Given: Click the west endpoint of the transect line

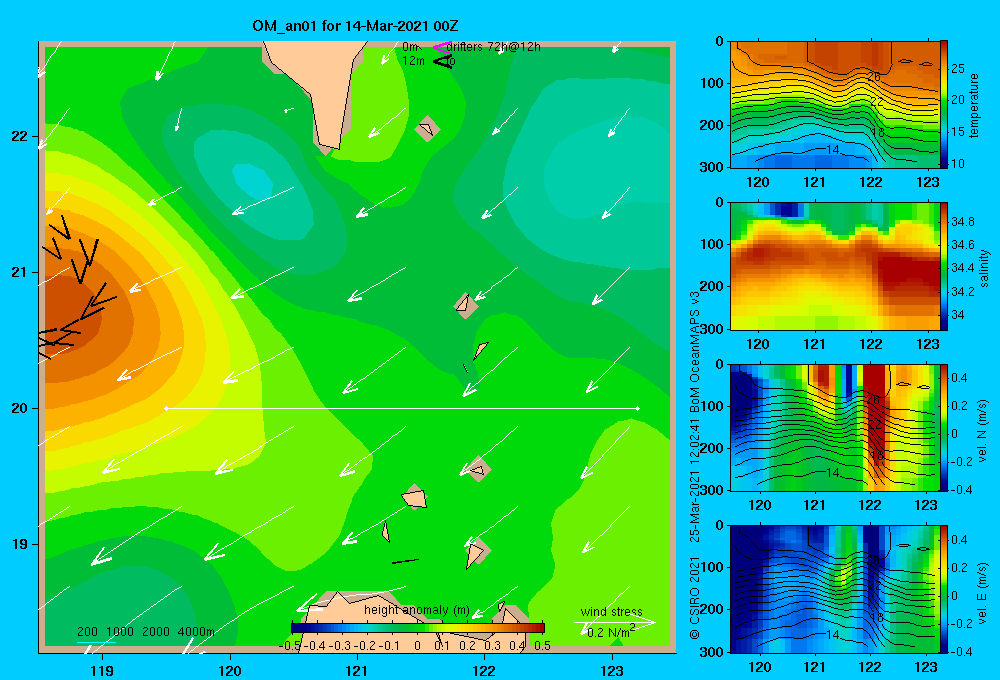Looking at the screenshot, I should (x=166, y=408).
